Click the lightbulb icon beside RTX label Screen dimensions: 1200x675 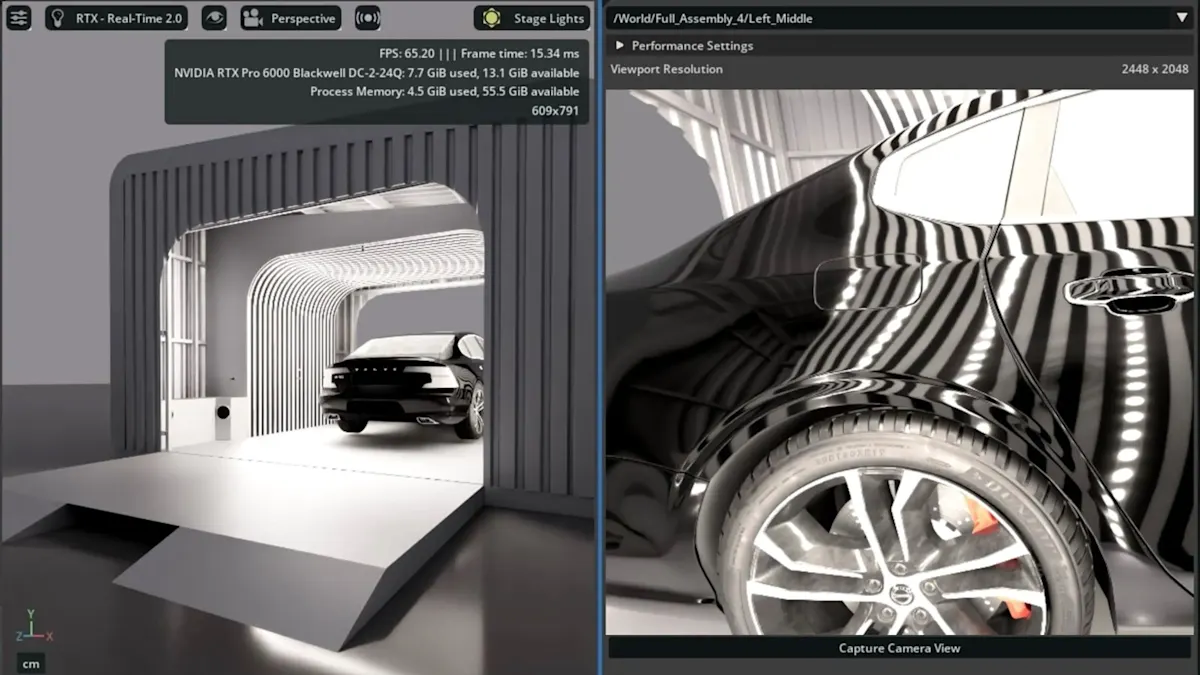click(59, 18)
